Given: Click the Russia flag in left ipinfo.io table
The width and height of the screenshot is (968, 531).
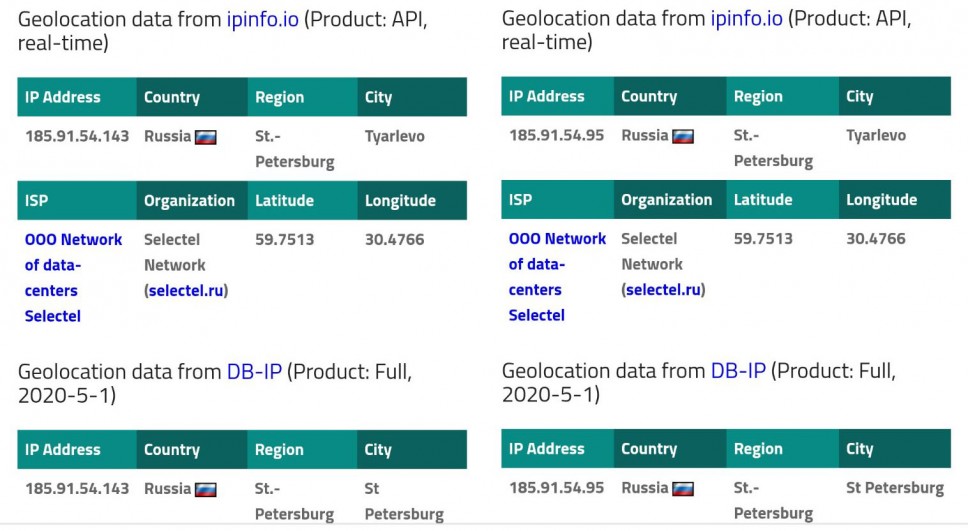Looking at the screenshot, I should (205, 137).
